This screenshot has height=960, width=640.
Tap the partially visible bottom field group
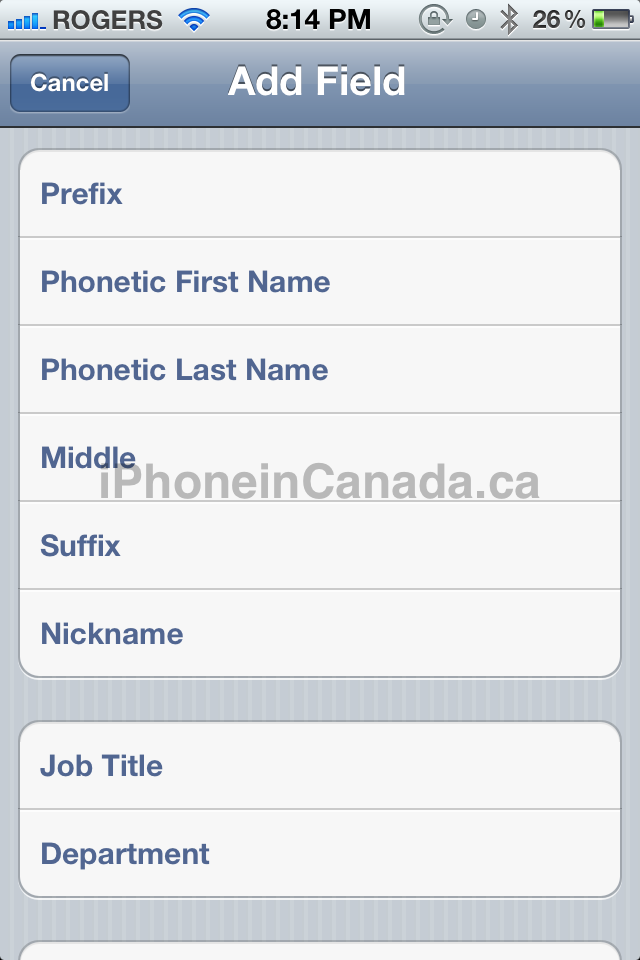pyautogui.click(x=320, y=951)
